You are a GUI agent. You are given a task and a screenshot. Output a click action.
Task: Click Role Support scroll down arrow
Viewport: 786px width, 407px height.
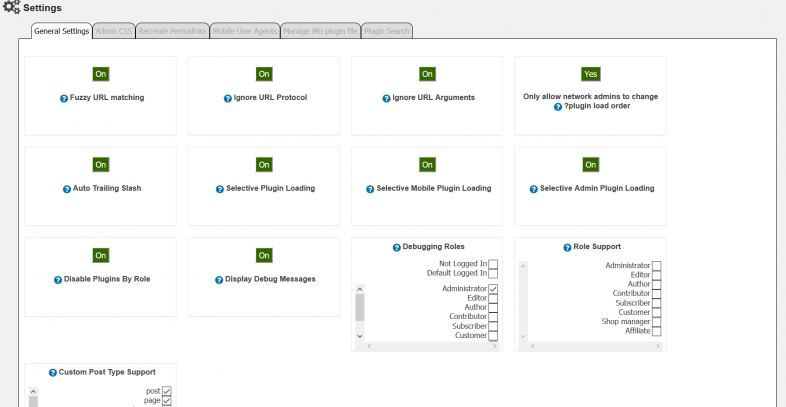tap(523, 336)
